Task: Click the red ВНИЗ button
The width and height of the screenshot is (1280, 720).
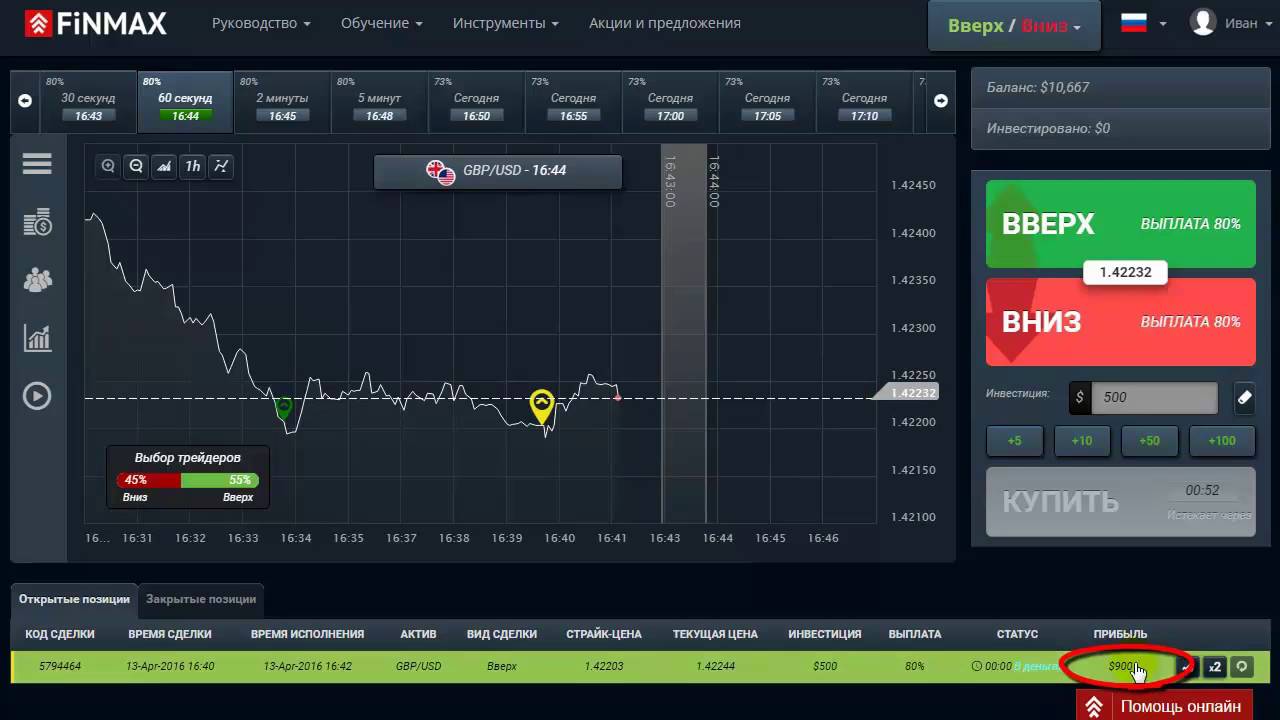Action: coord(1120,322)
